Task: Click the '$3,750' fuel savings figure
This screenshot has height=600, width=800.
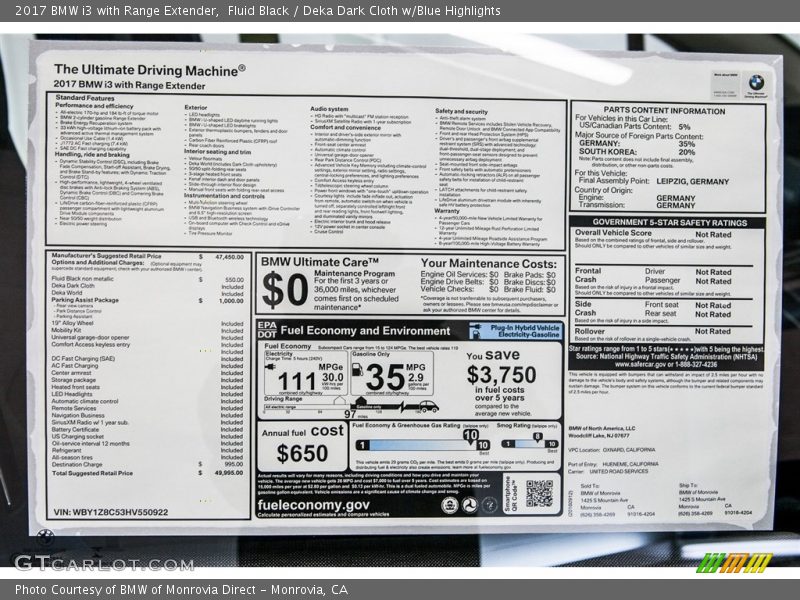Action: (502, 375)
